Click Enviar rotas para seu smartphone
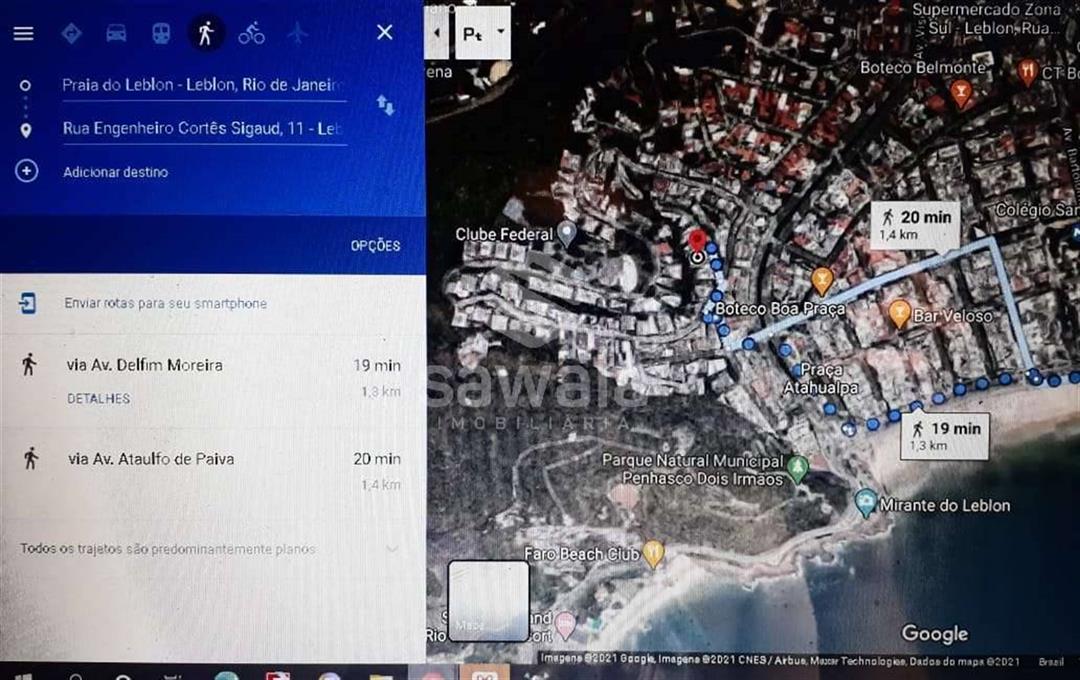1080x680 pixels. pos(165,303)
